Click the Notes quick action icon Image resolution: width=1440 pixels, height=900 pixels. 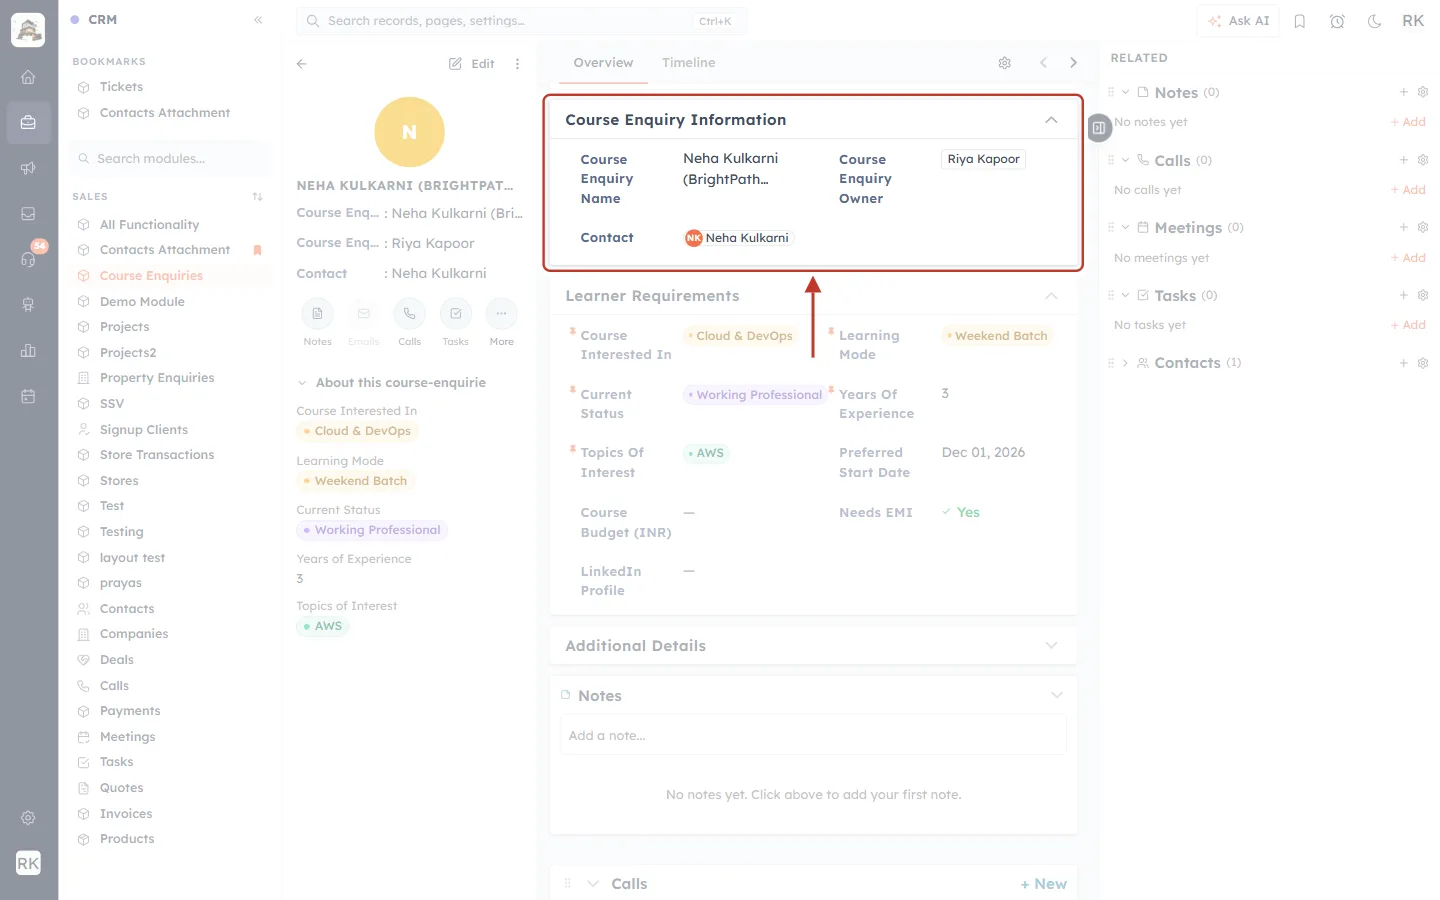[317, 314]
